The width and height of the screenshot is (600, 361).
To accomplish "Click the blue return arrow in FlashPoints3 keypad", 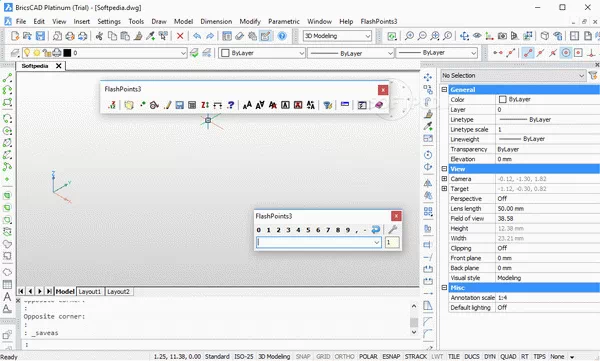I will coord(376,229).
